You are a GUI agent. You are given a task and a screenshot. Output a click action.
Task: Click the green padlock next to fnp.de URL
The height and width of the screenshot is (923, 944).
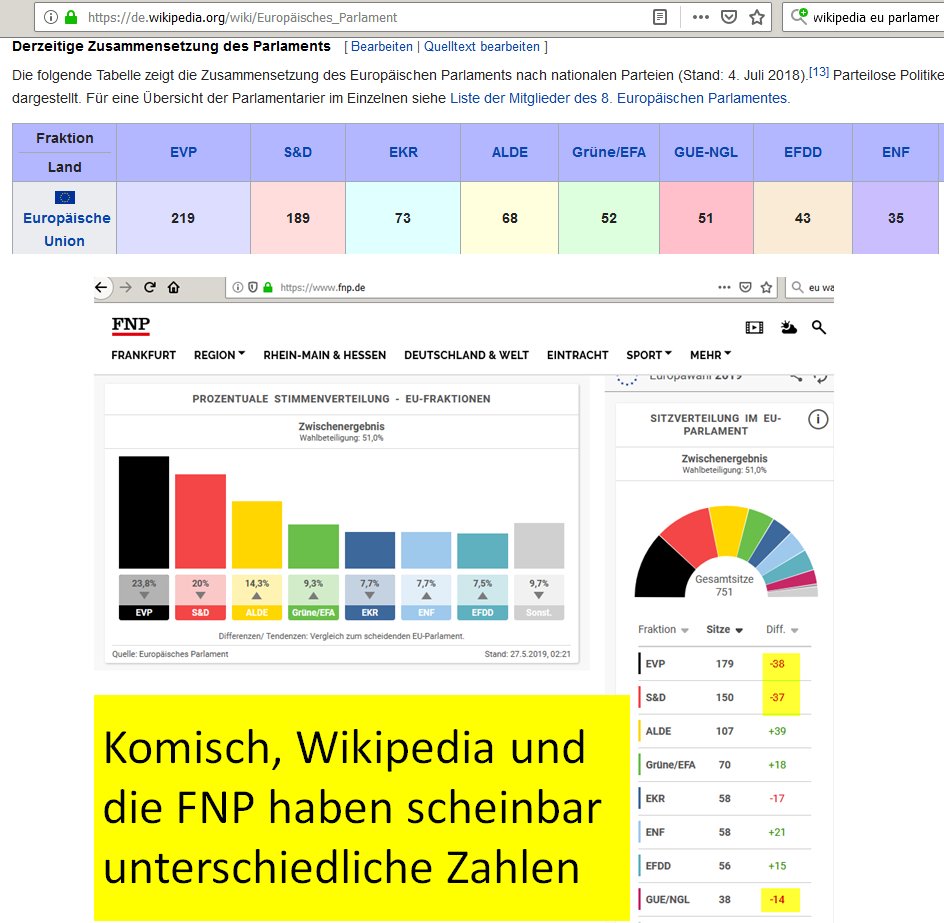[268, 287]
